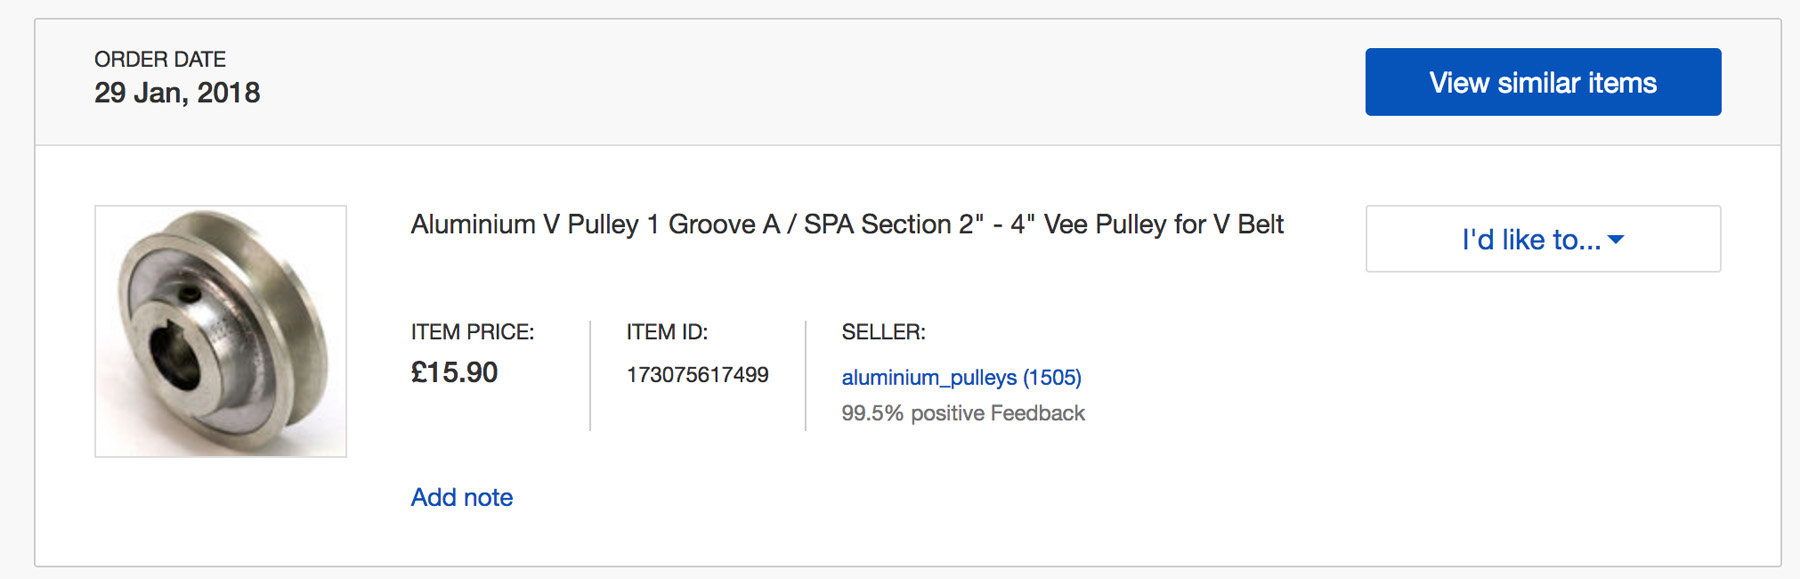This screenshot has width=1800, height=579.
Task: Open the I'd like to... dropdown
Action: 1543,239
